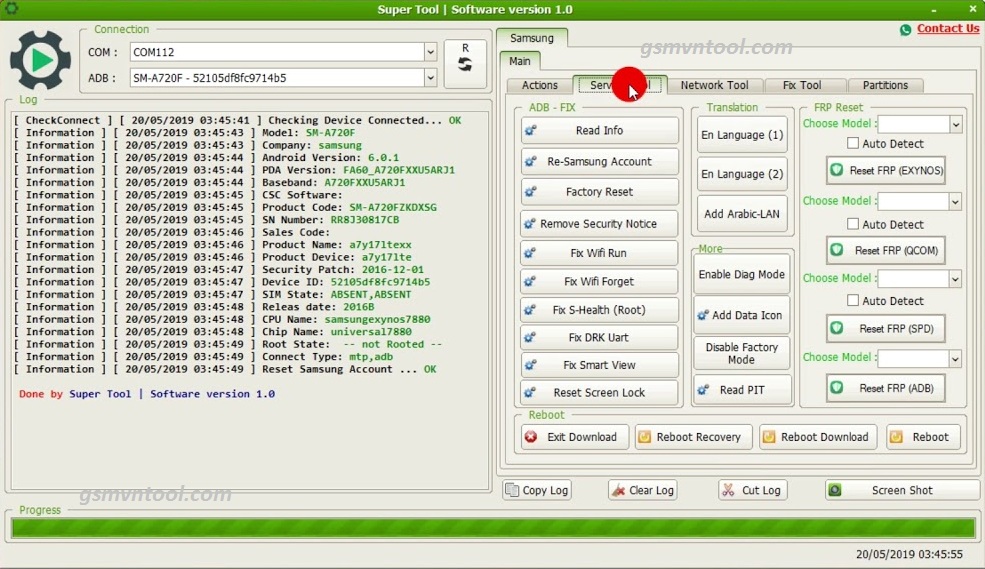Switch to the Samsung tab

(531, 38)
